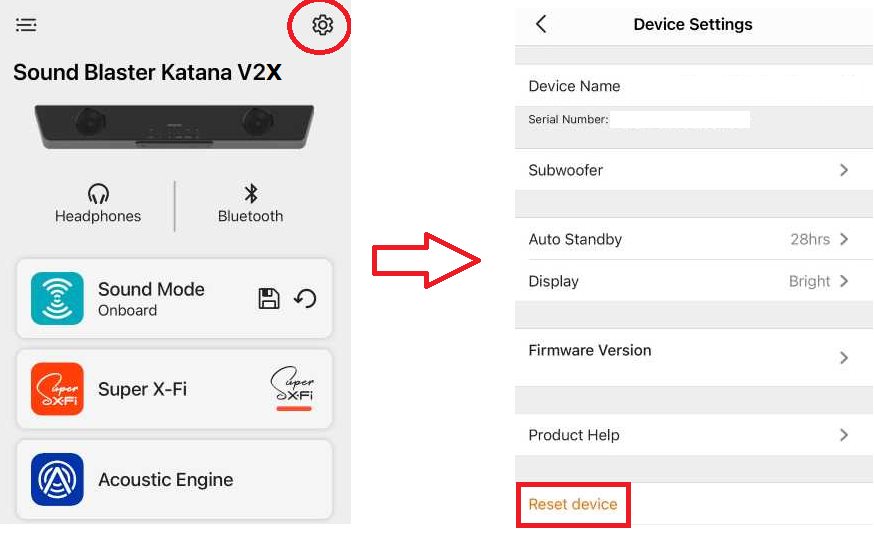The image size is (874, 535).
Task: Tap the Katana soundbar image
Action: [x=175, y=127]
